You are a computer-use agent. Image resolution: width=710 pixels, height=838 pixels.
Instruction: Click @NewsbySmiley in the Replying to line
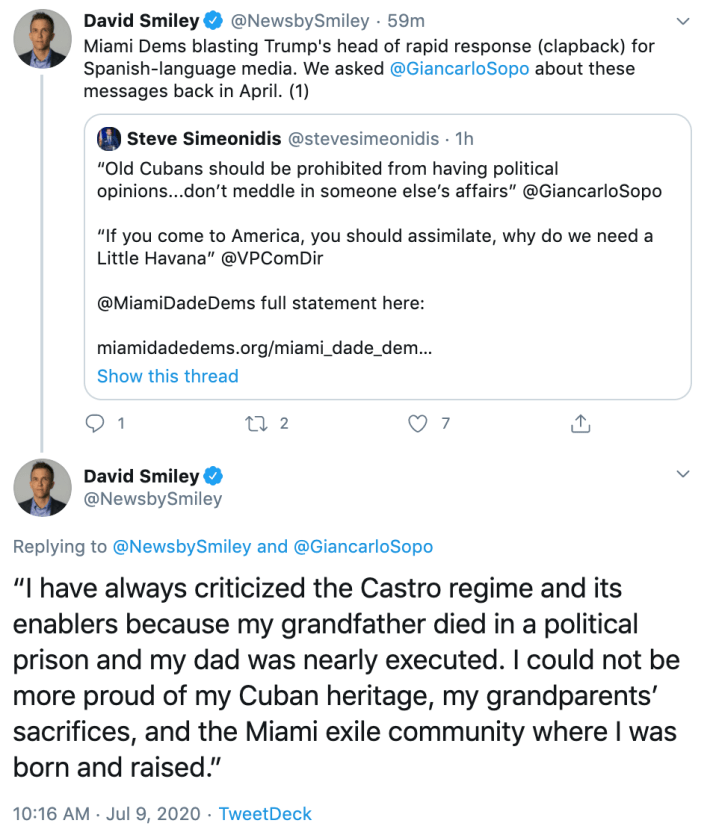pos(182,546)
